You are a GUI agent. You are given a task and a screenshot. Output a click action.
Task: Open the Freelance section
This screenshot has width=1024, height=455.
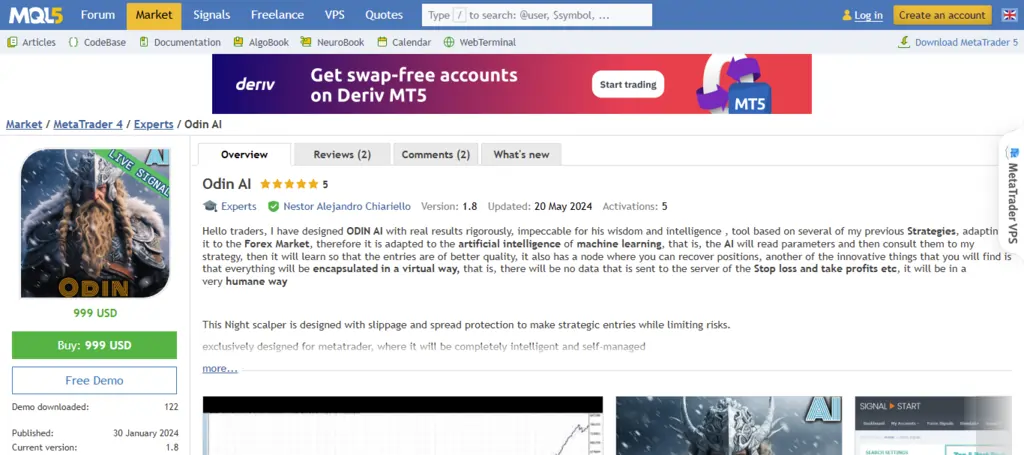click(x=278, y=15)
